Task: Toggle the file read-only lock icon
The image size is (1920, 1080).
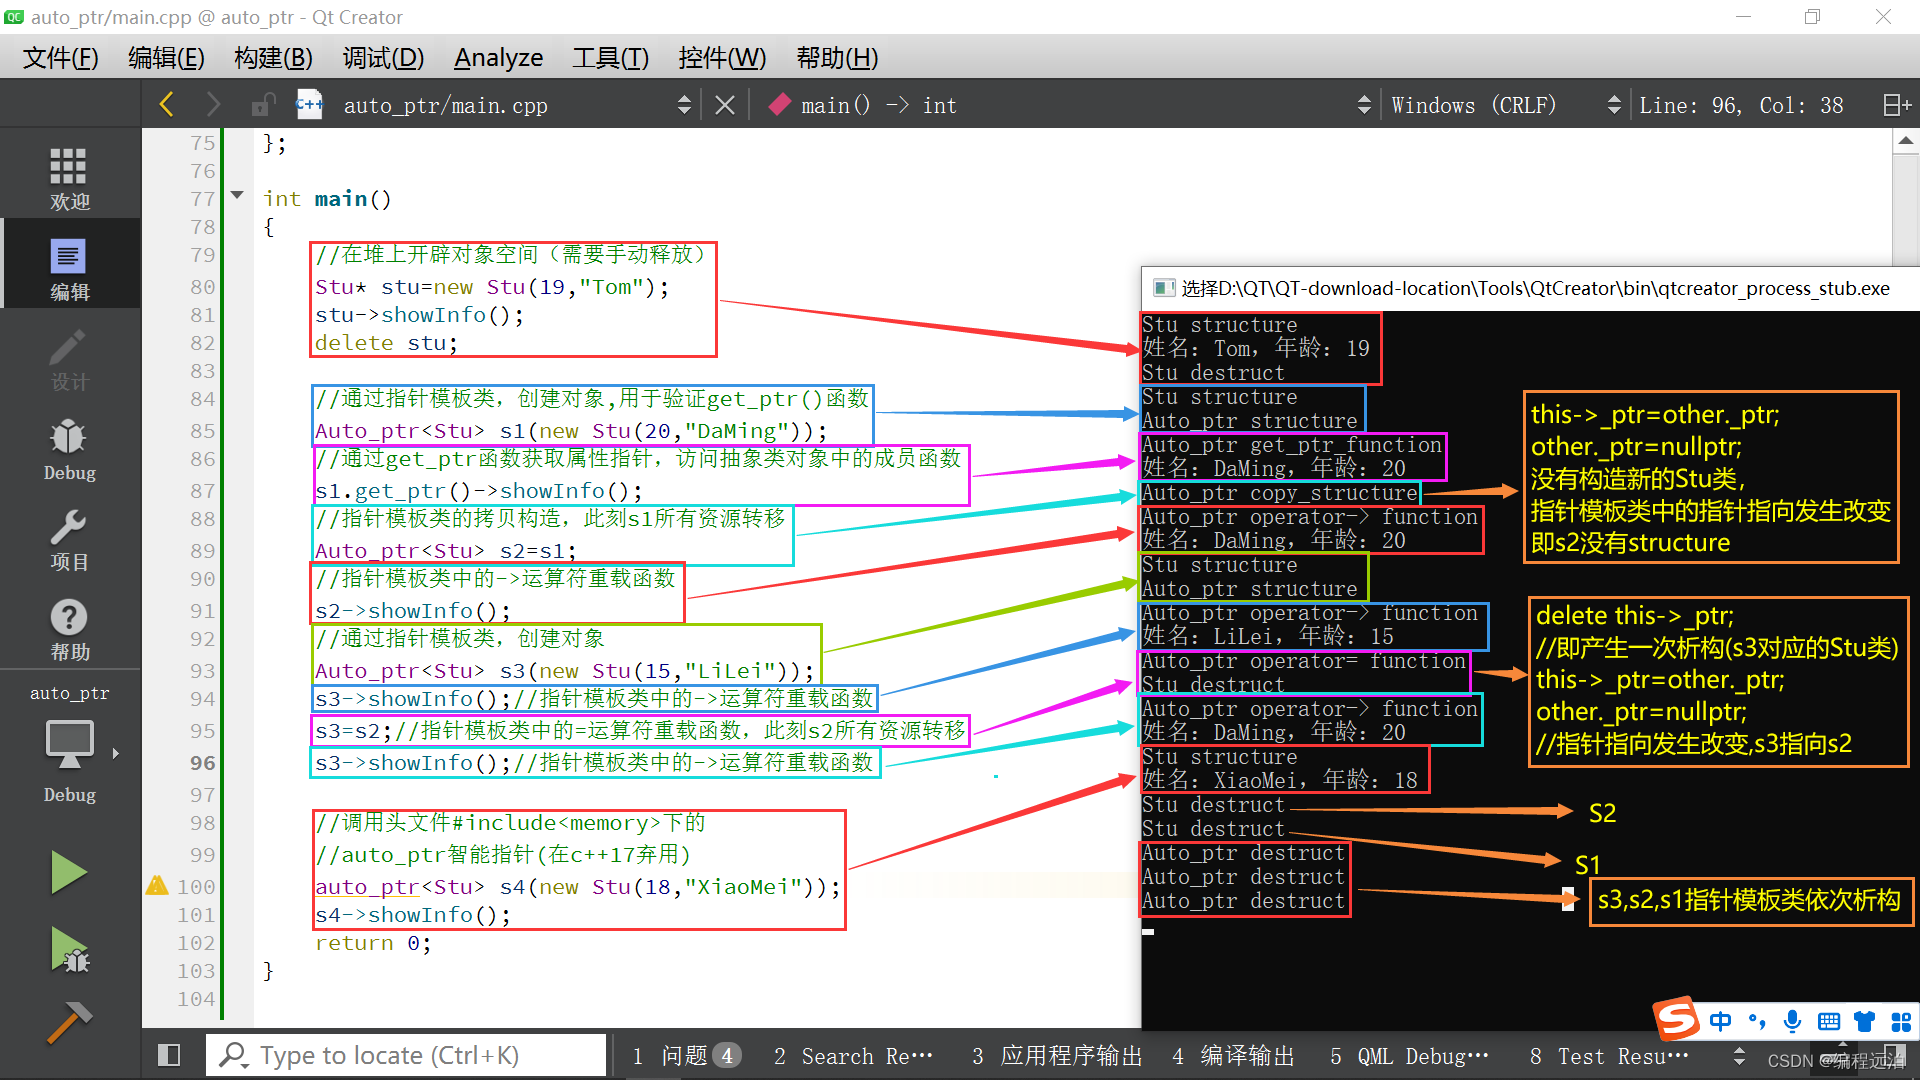Action: point(262,104)
